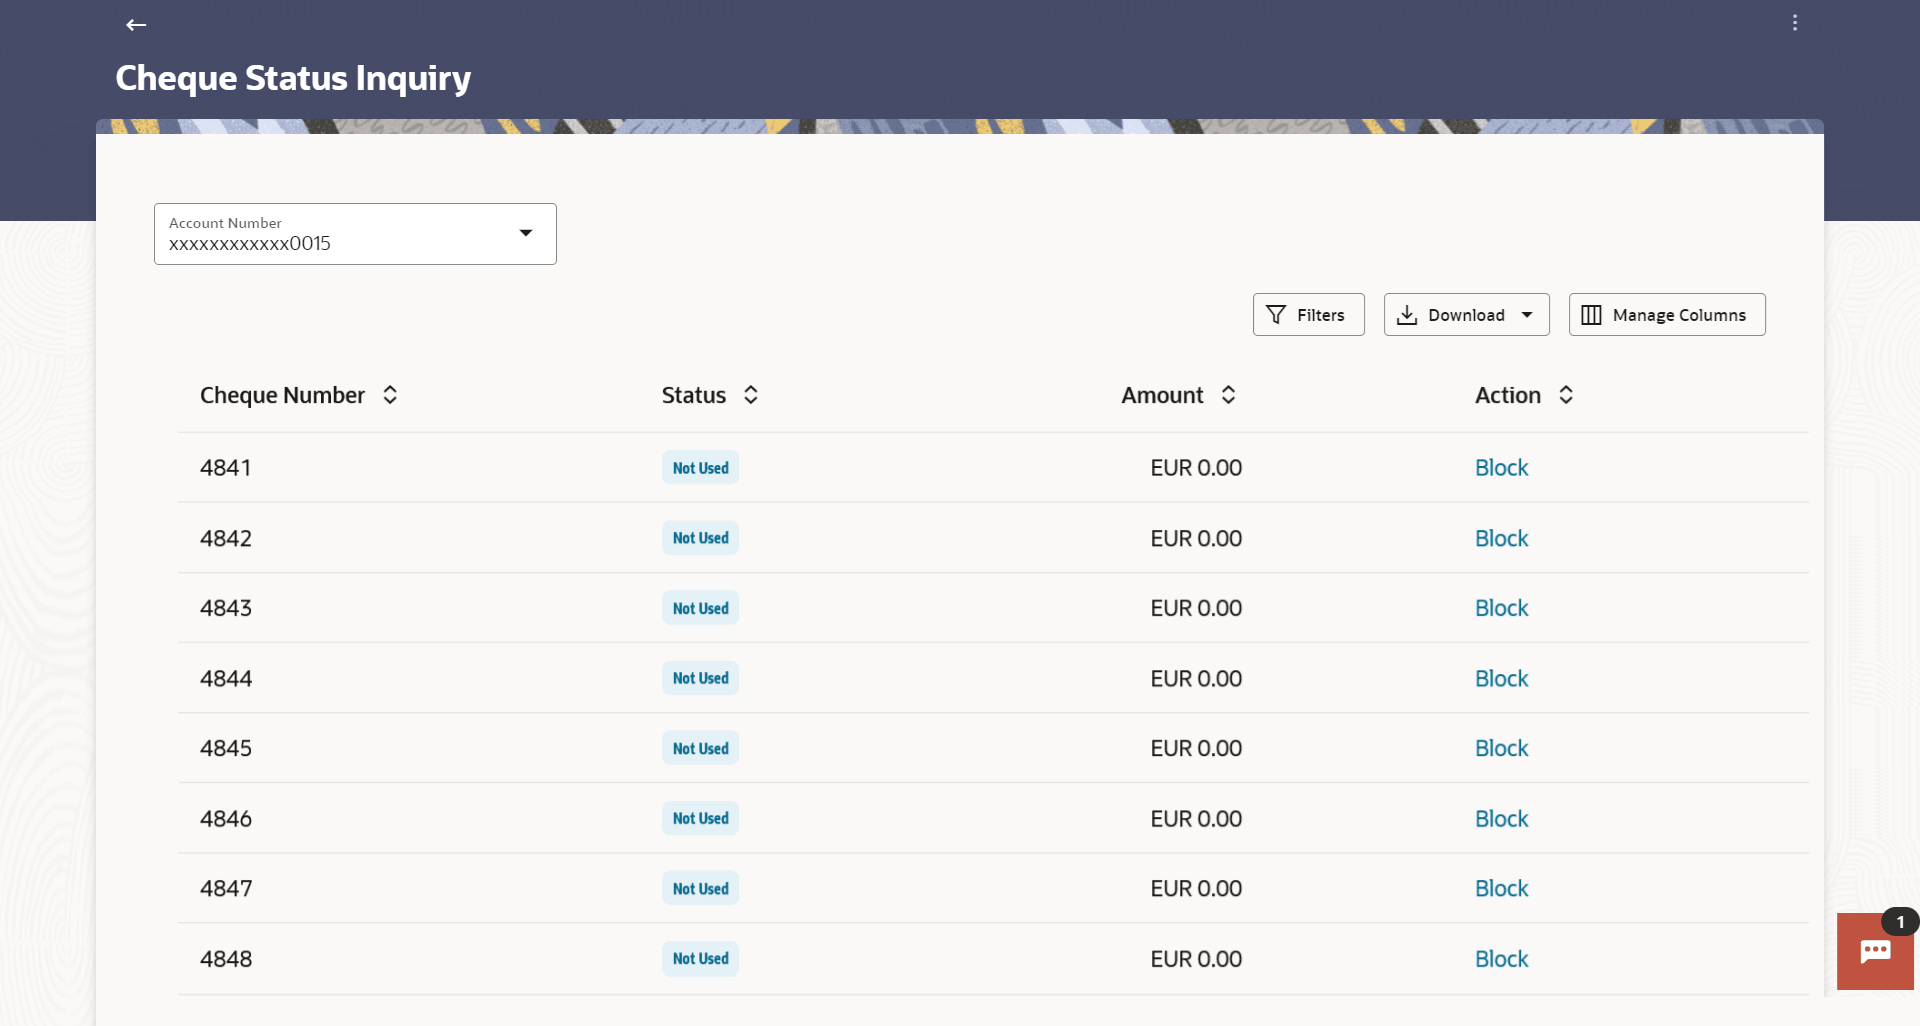
Task: Open Manage Columns settings
Action: click(1666, 315)
